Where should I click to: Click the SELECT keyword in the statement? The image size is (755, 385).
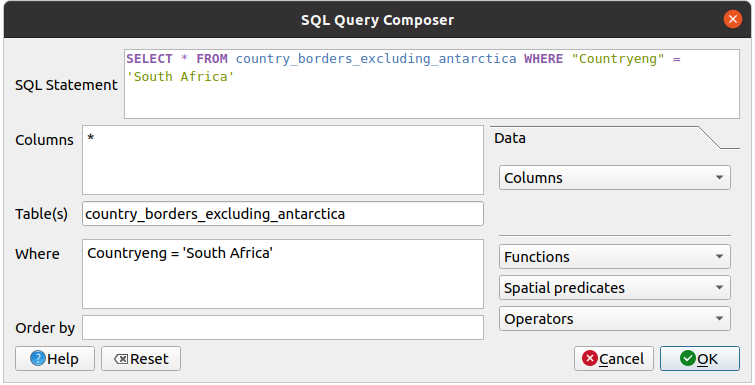(149, 59)
